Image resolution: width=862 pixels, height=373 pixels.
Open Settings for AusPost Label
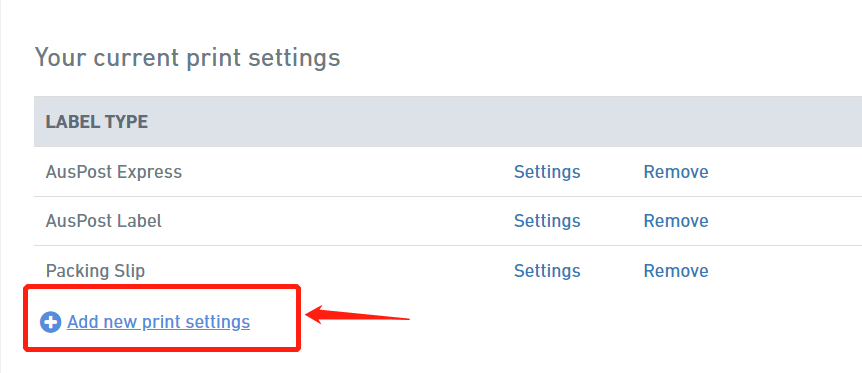547,221
